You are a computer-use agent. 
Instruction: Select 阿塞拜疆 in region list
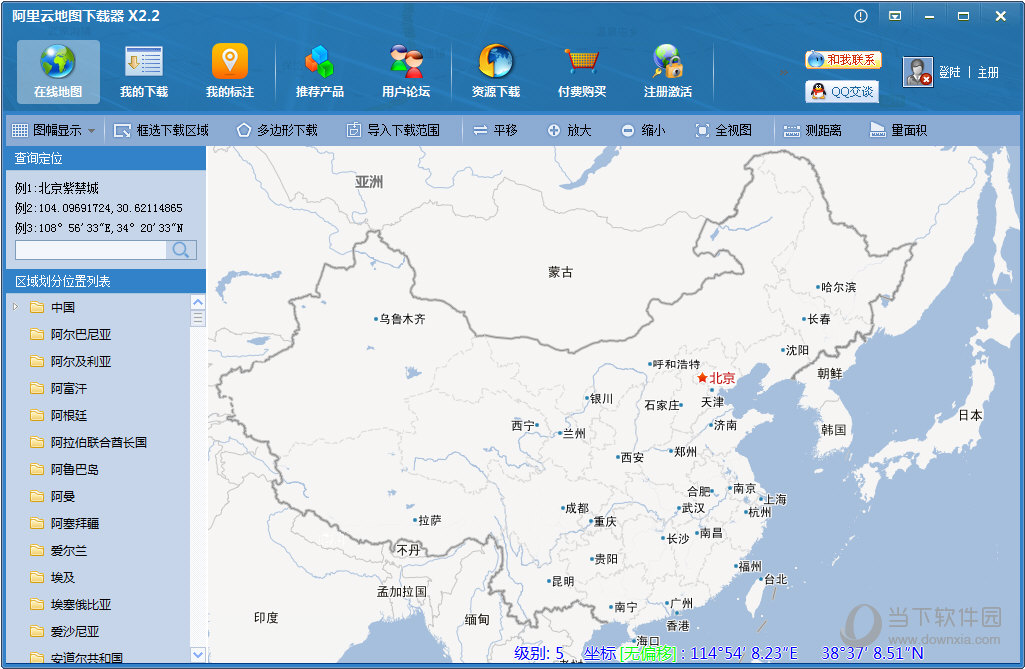pyautogui.click(x=75, y=524)
